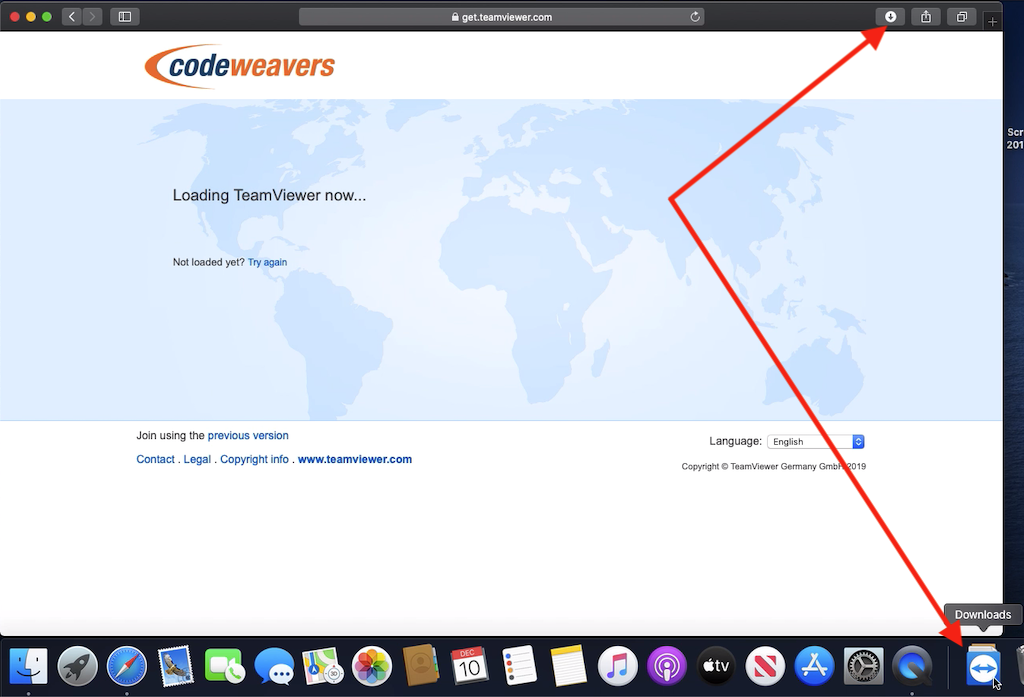
Task: Open QuickTime Player from the Dock
Action: click(x=912, y=666)
